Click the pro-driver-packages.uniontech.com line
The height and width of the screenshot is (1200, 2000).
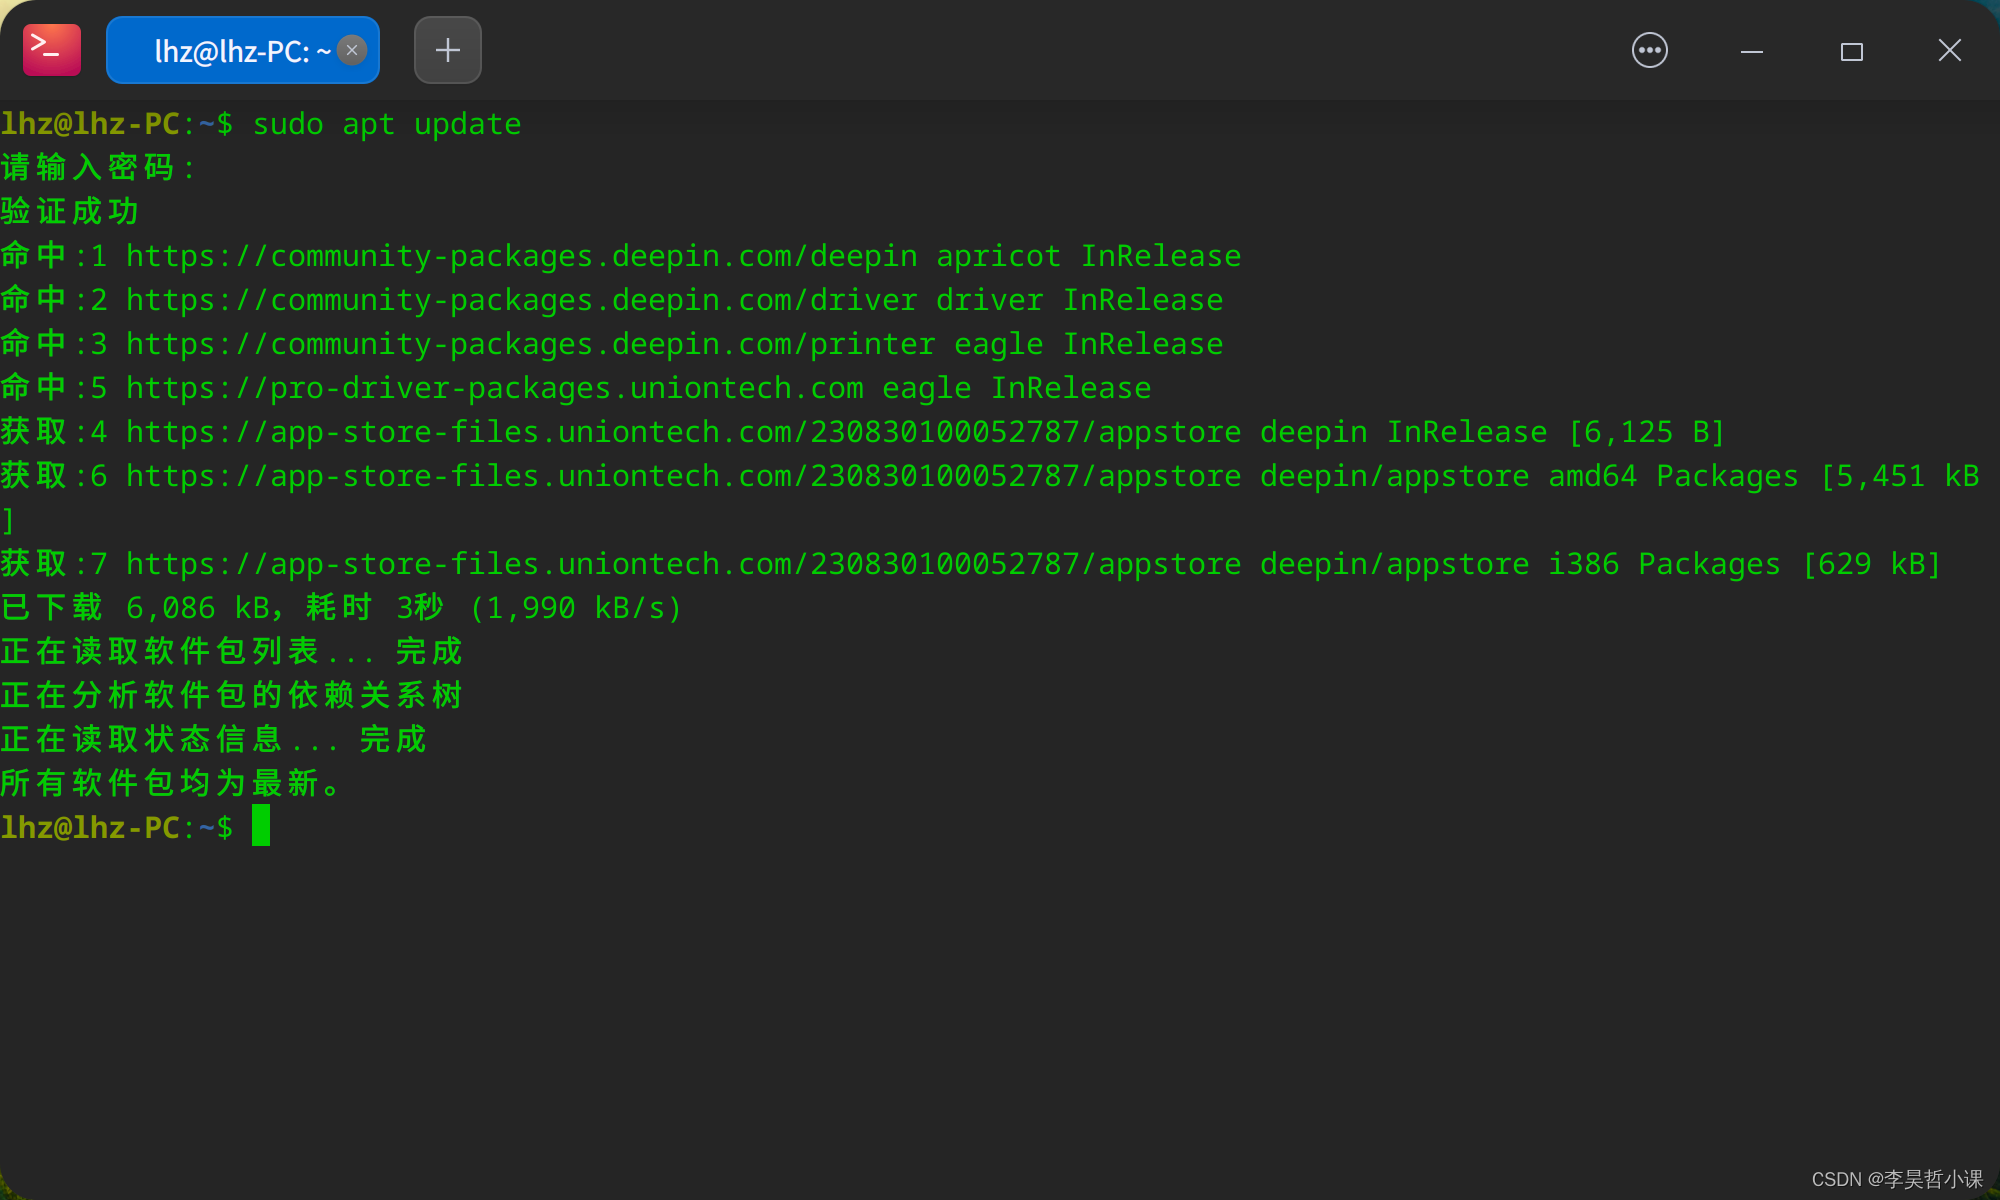coord(576,388)
